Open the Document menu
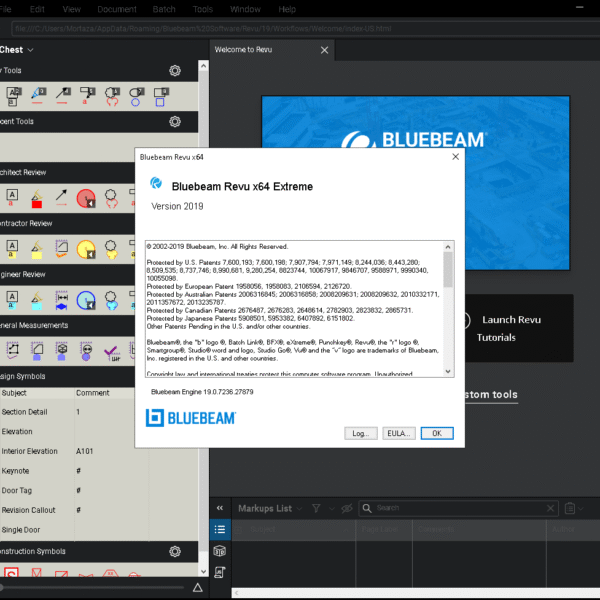The width and height of the screenshot is (600, 600). point(117,9)
